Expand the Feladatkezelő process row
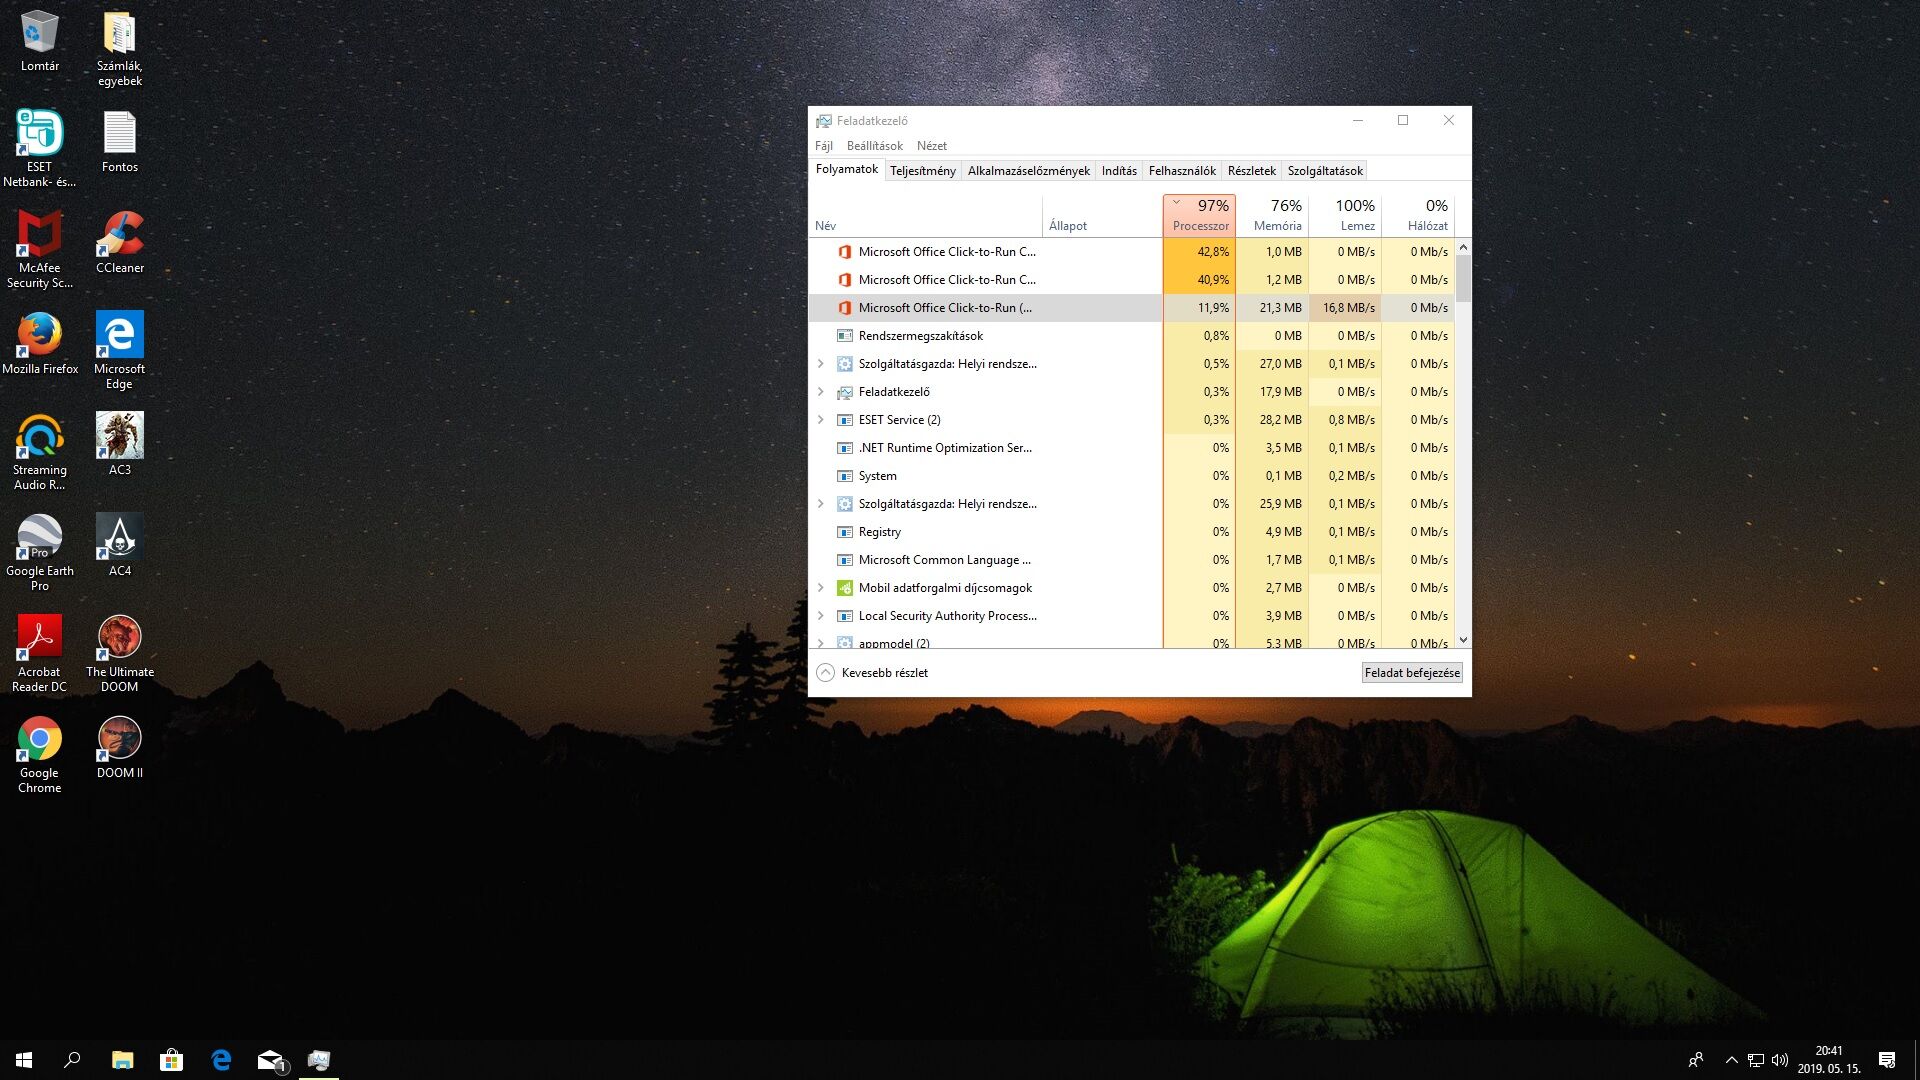Screen dimensions: 1920x1080 (x=821, y=392)
